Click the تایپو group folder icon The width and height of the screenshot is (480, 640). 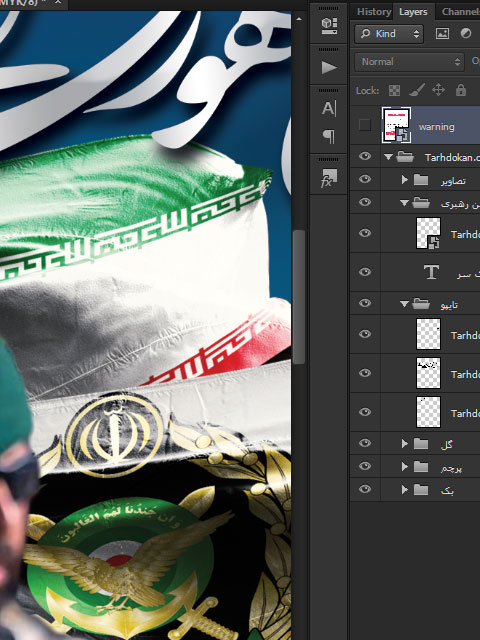(x=421, y=304)
